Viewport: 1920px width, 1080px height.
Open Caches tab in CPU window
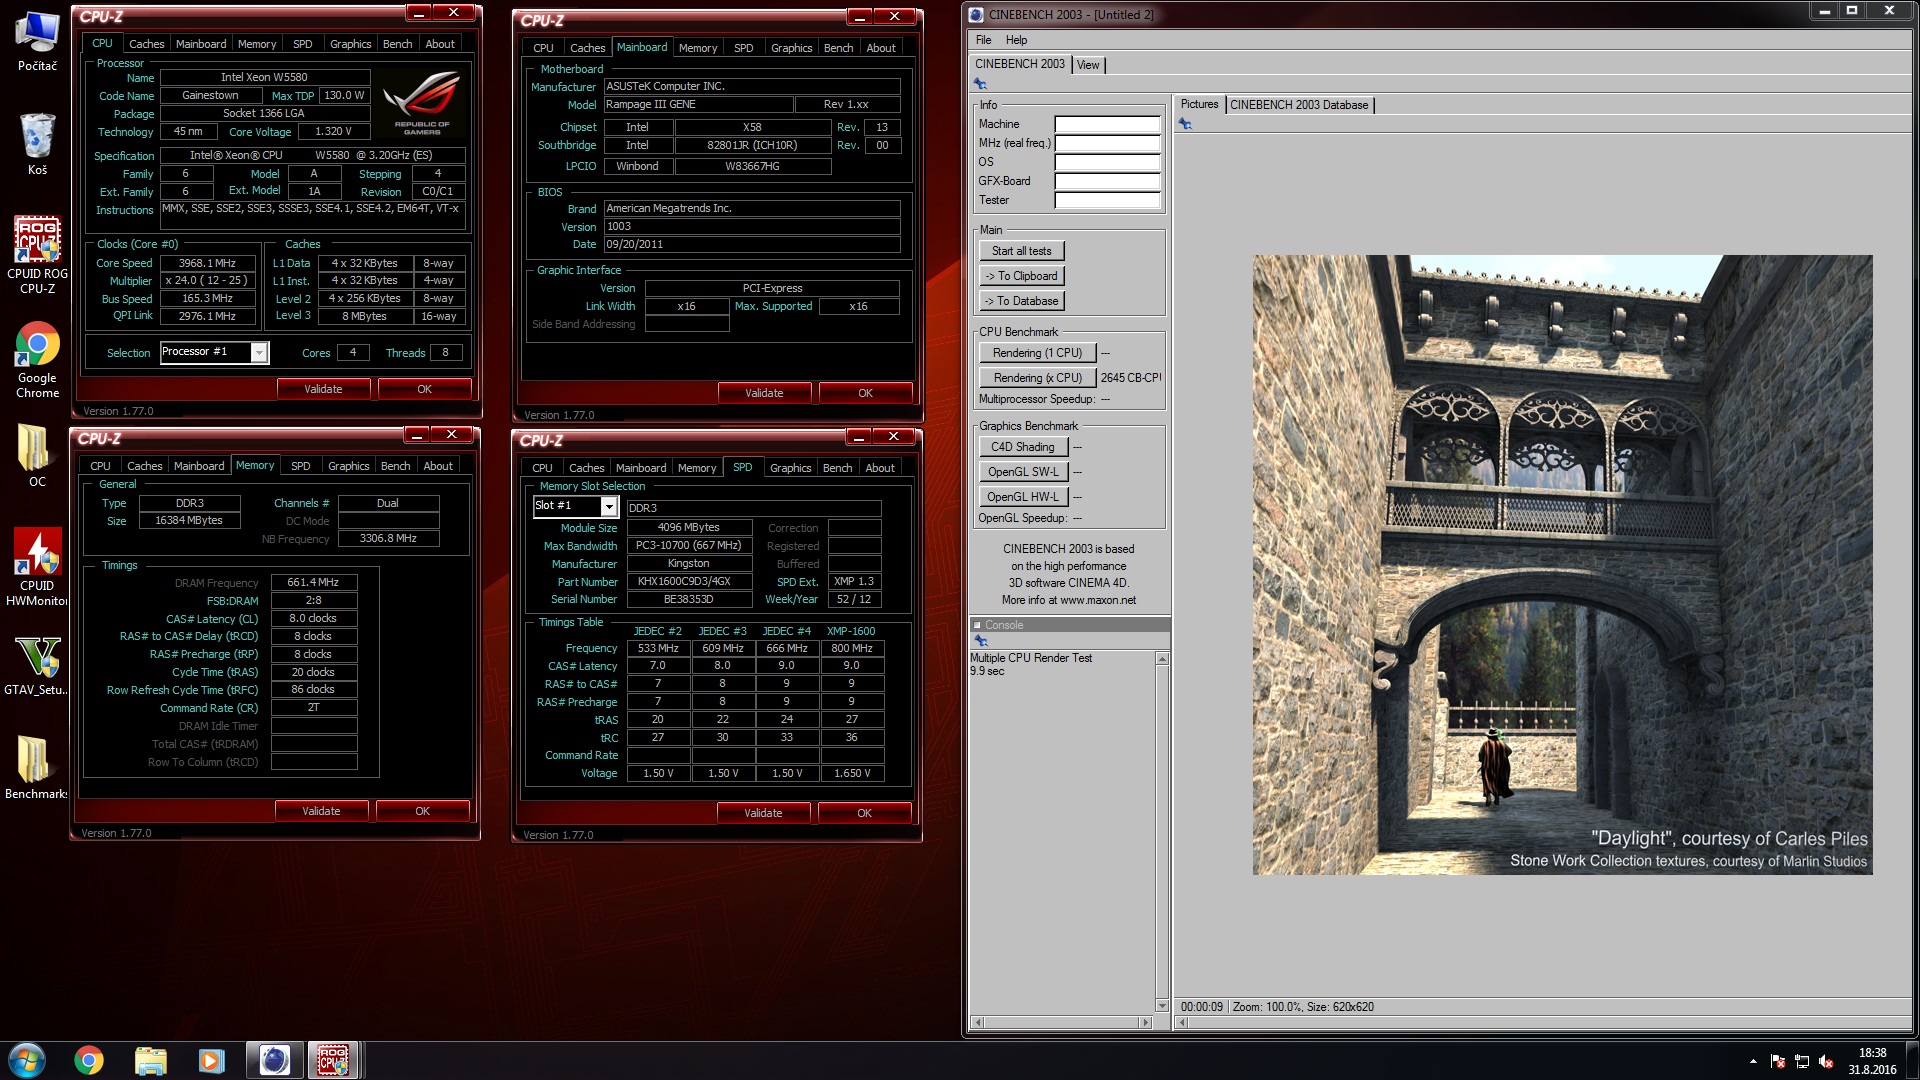pyautogui.click(x=146, y=44)
